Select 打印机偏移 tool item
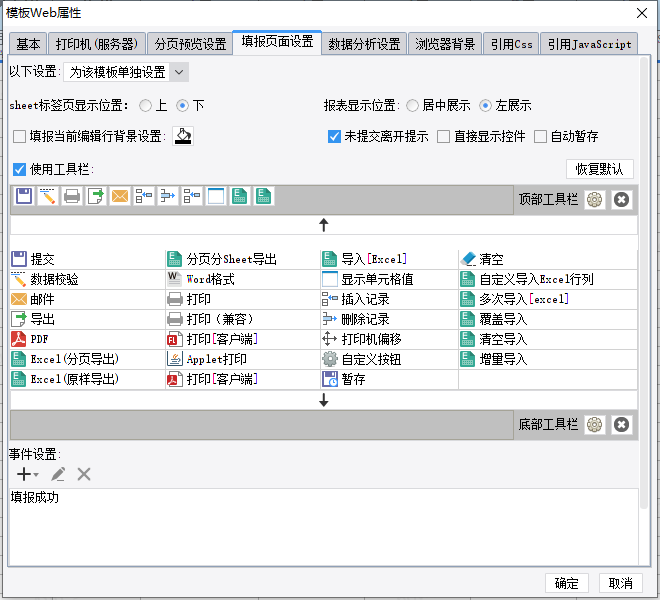 pos(389,339)
